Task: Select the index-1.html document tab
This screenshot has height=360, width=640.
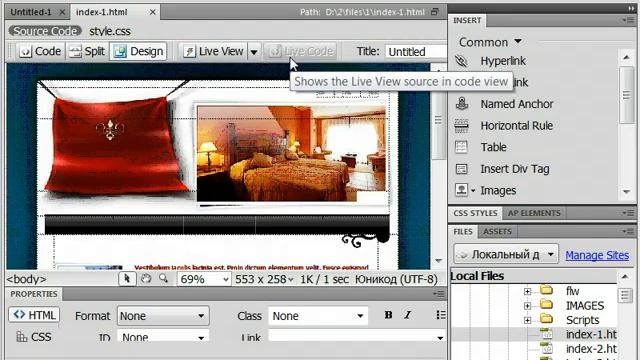Action: (102, 12)
